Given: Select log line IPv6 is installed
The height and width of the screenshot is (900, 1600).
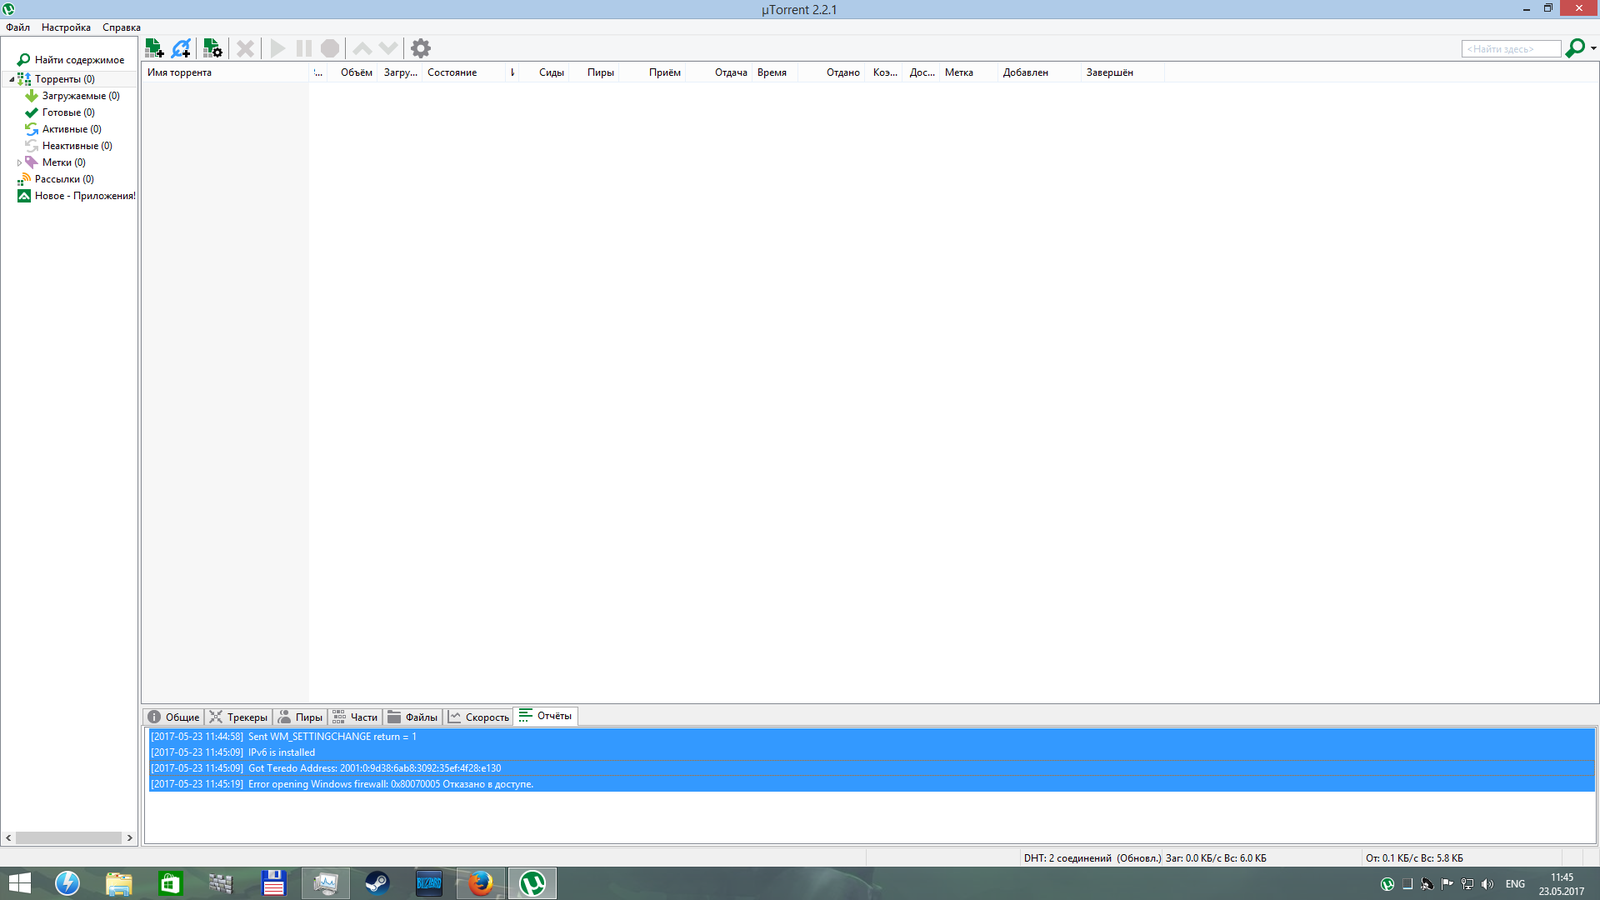Looking at the screenshot, I should 870,752.
